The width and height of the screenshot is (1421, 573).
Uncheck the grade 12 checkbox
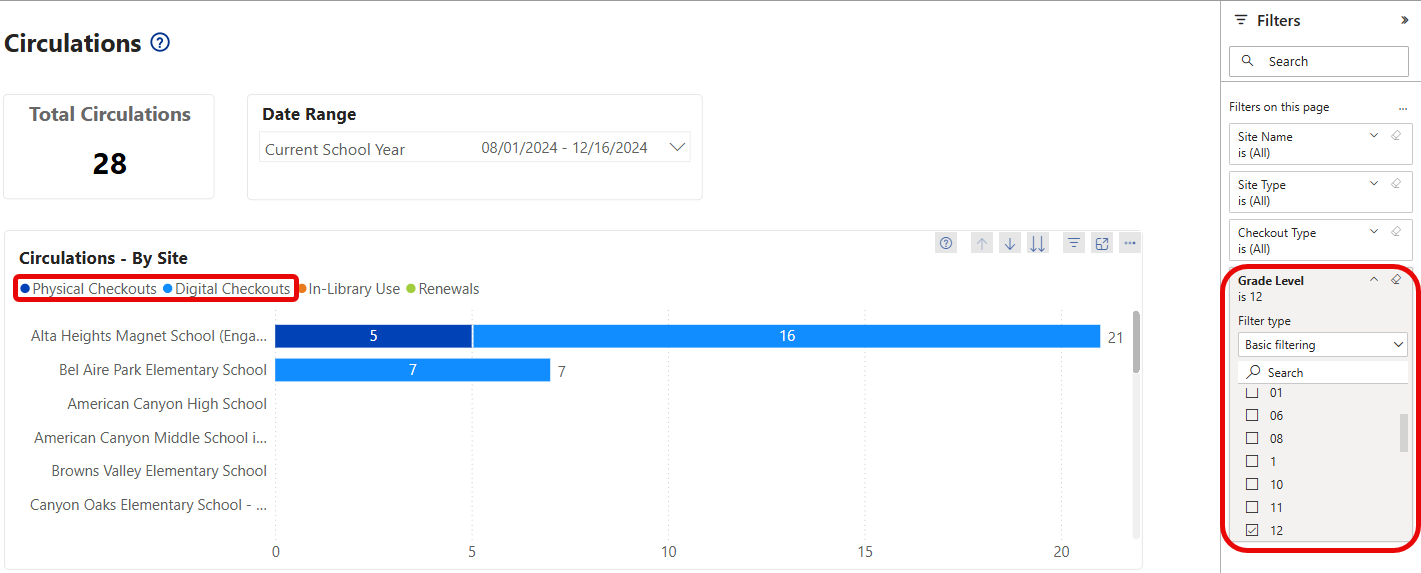1252,530
